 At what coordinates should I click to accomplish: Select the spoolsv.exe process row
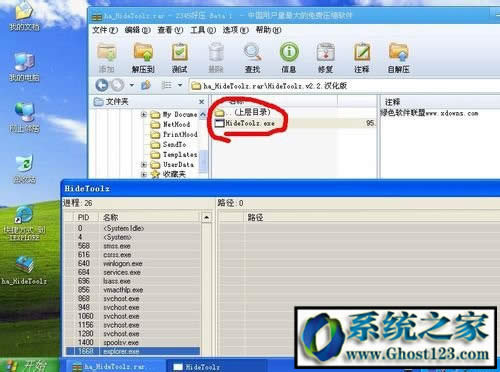click(133, 342)
